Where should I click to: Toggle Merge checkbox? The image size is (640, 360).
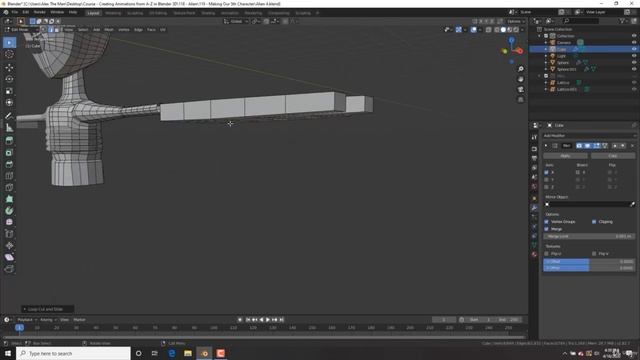point(547,229)
